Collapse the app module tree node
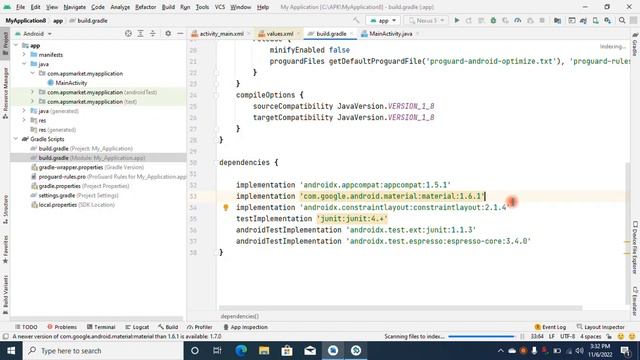The width and height of the screenshot is (640, 360). (16, 45)
